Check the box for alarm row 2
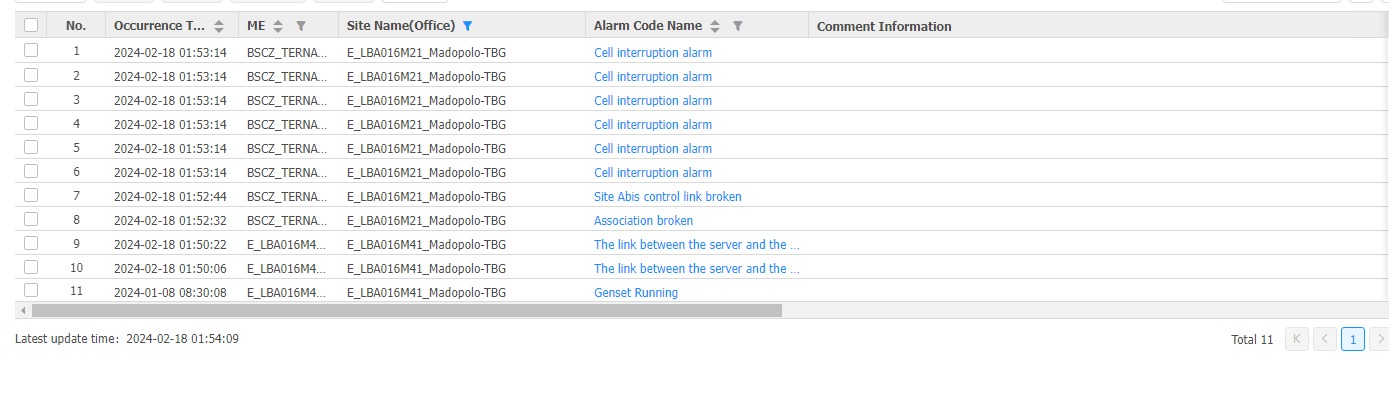 point(31,75)
